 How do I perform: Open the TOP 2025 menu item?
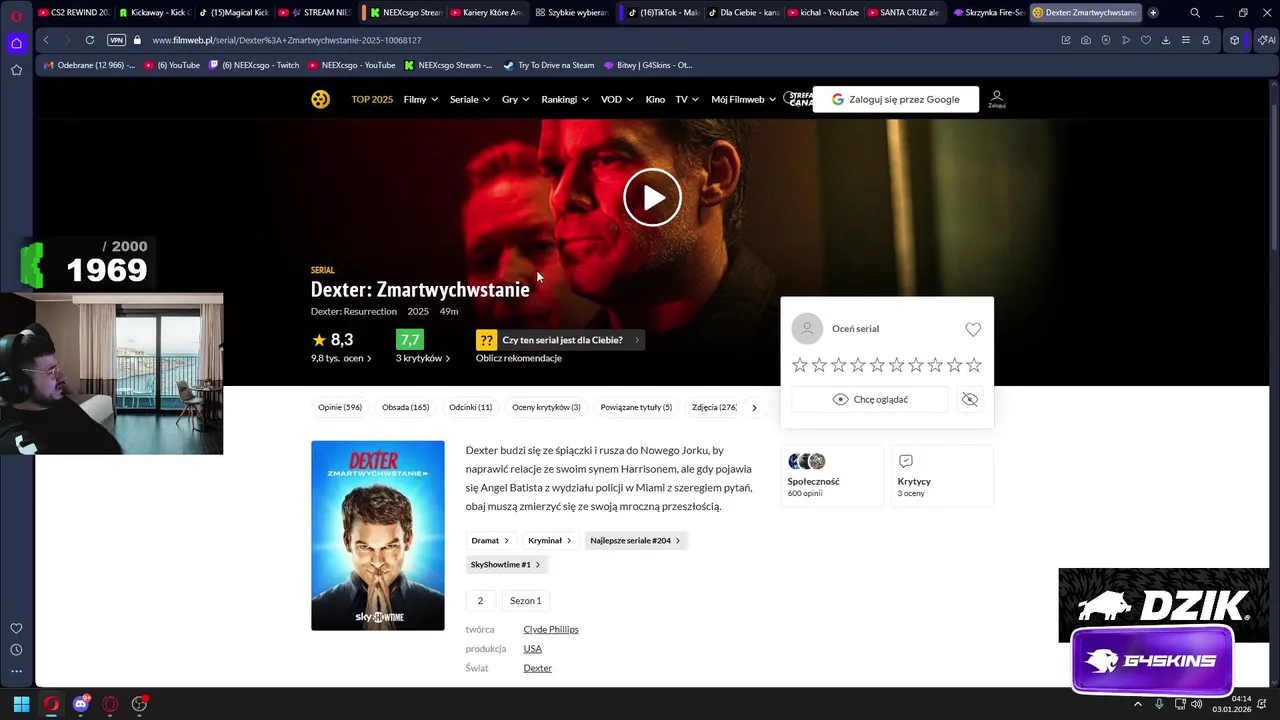coord(372,99)
